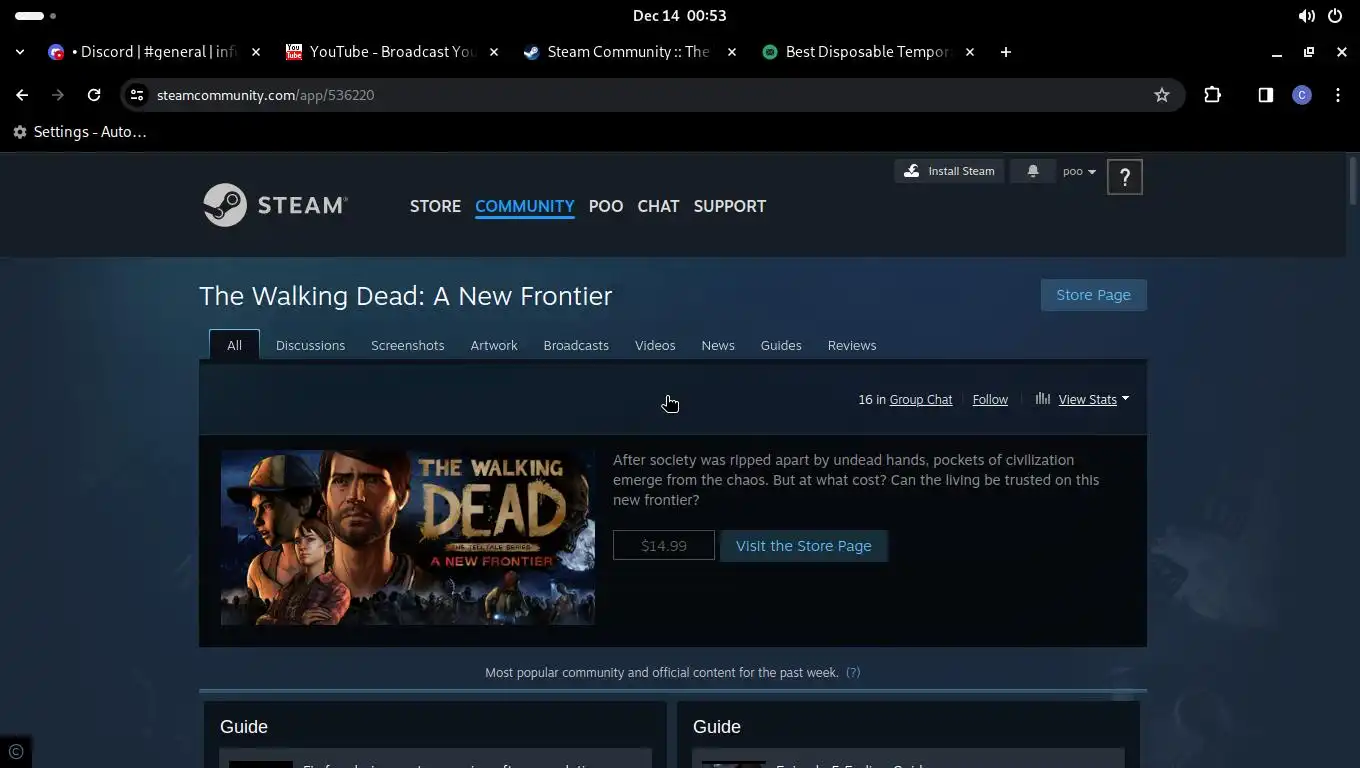Select the News tab
1360x768 pixels.
tap(718, 345)
